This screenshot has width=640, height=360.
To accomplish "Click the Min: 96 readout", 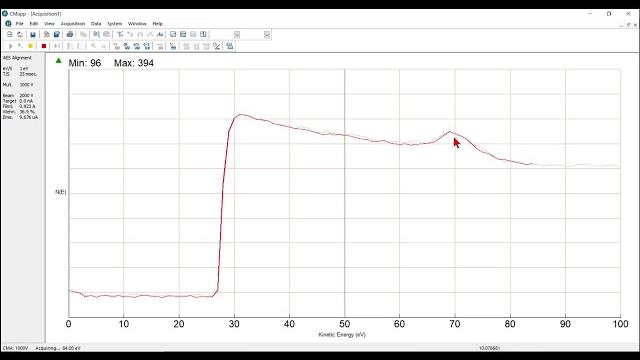I will (x=84, y=63).
